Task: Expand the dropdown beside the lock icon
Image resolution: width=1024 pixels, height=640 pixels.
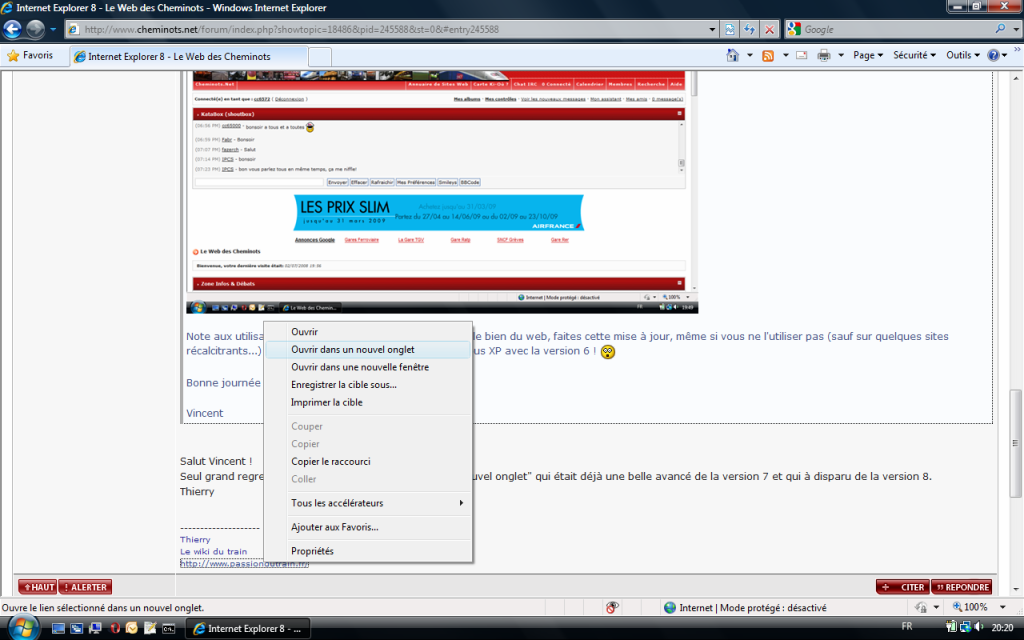Action: (x=936, y=608)
